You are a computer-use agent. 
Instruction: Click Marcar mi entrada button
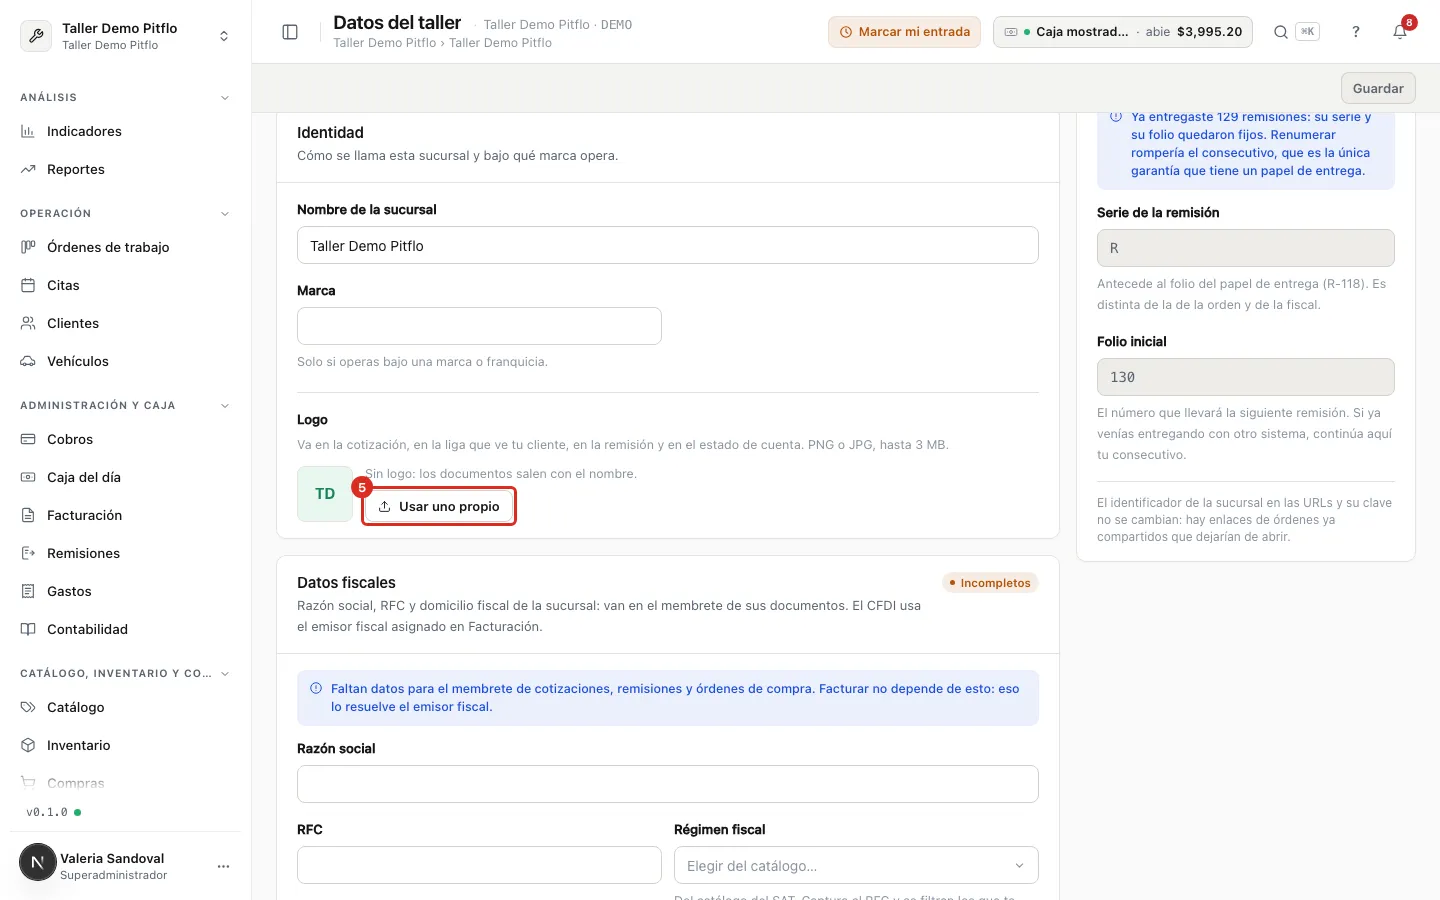click(904, 32)
